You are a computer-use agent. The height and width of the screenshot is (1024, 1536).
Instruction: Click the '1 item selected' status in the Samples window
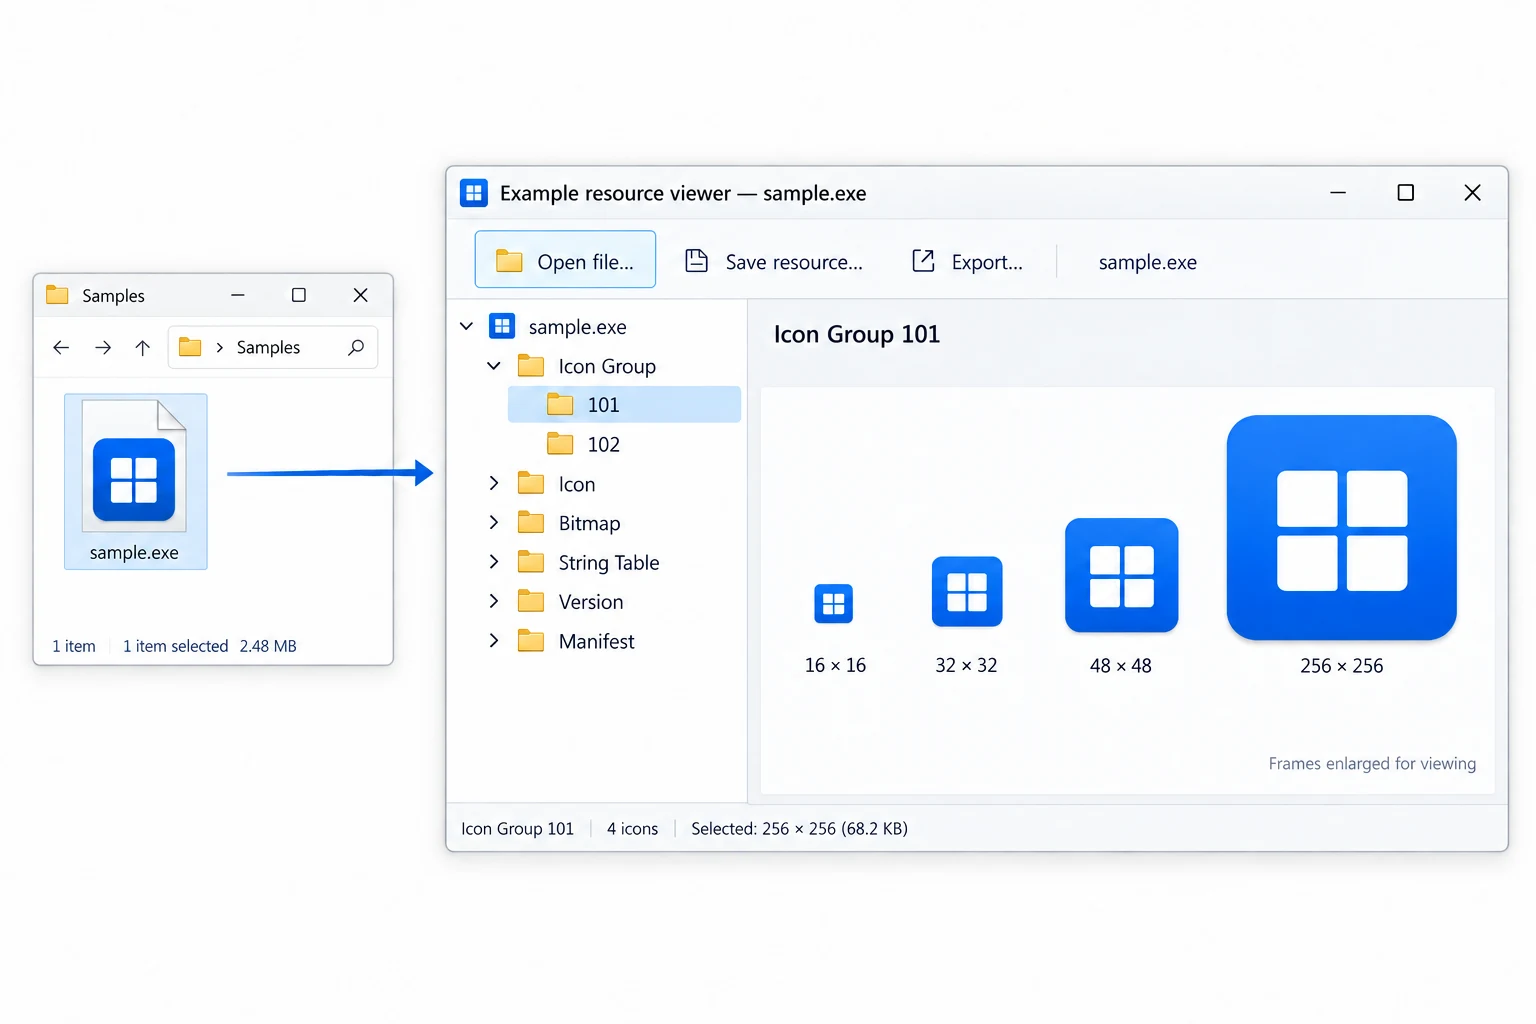(175, 646)
